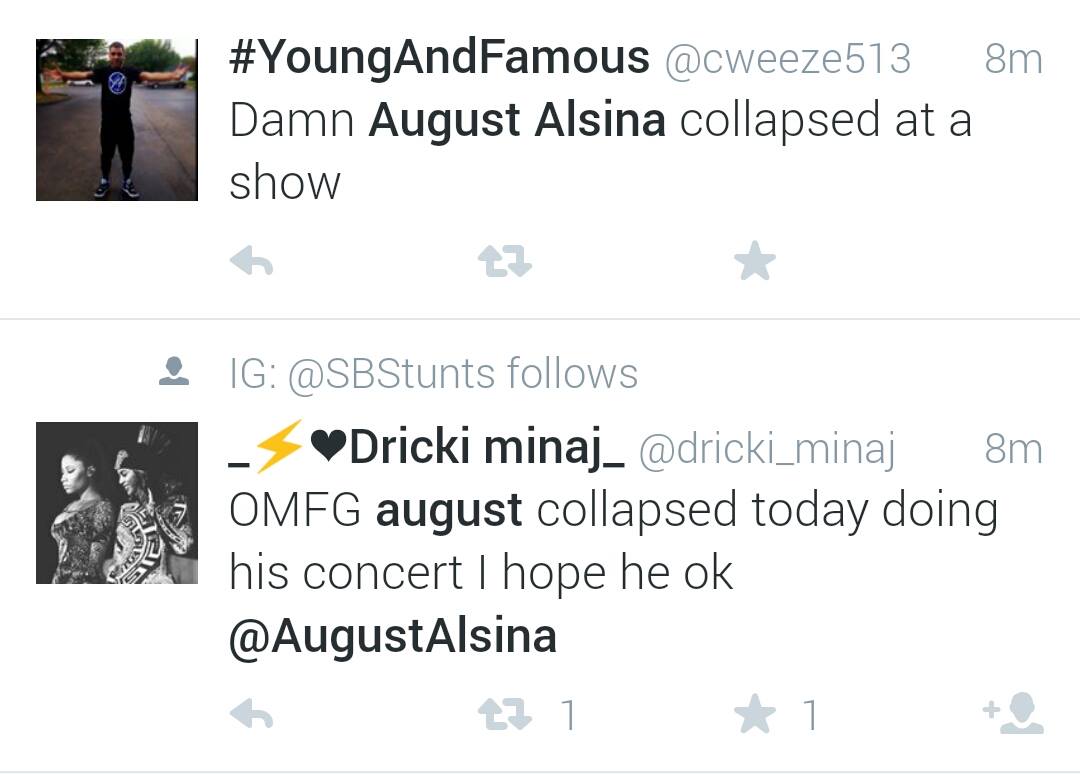Image resolution: width=1080 pixels, height=774 pixels.
Task: Open the #YoungAndFamous display name
Action: coord(439,56)
